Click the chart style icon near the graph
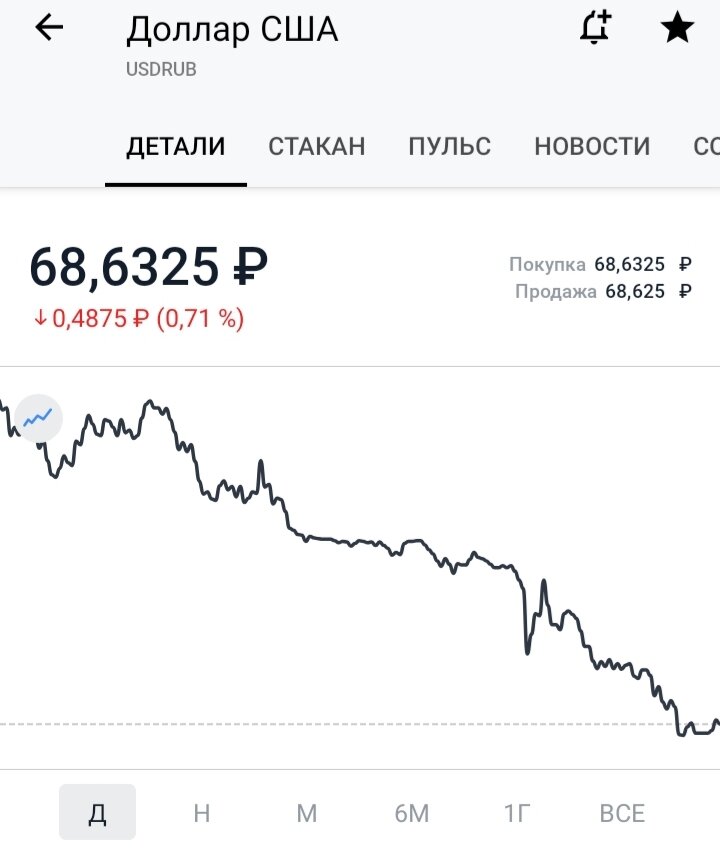Image resolution: width=720 pixels, height=860 pixels. 37,418
